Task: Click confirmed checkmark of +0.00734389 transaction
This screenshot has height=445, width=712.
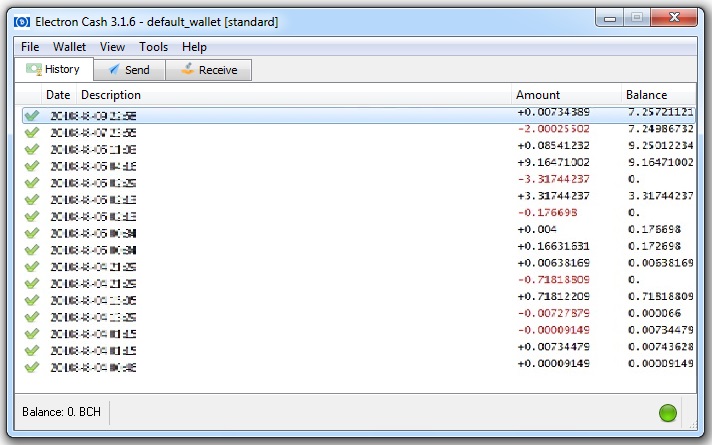Action: point(32,115)
